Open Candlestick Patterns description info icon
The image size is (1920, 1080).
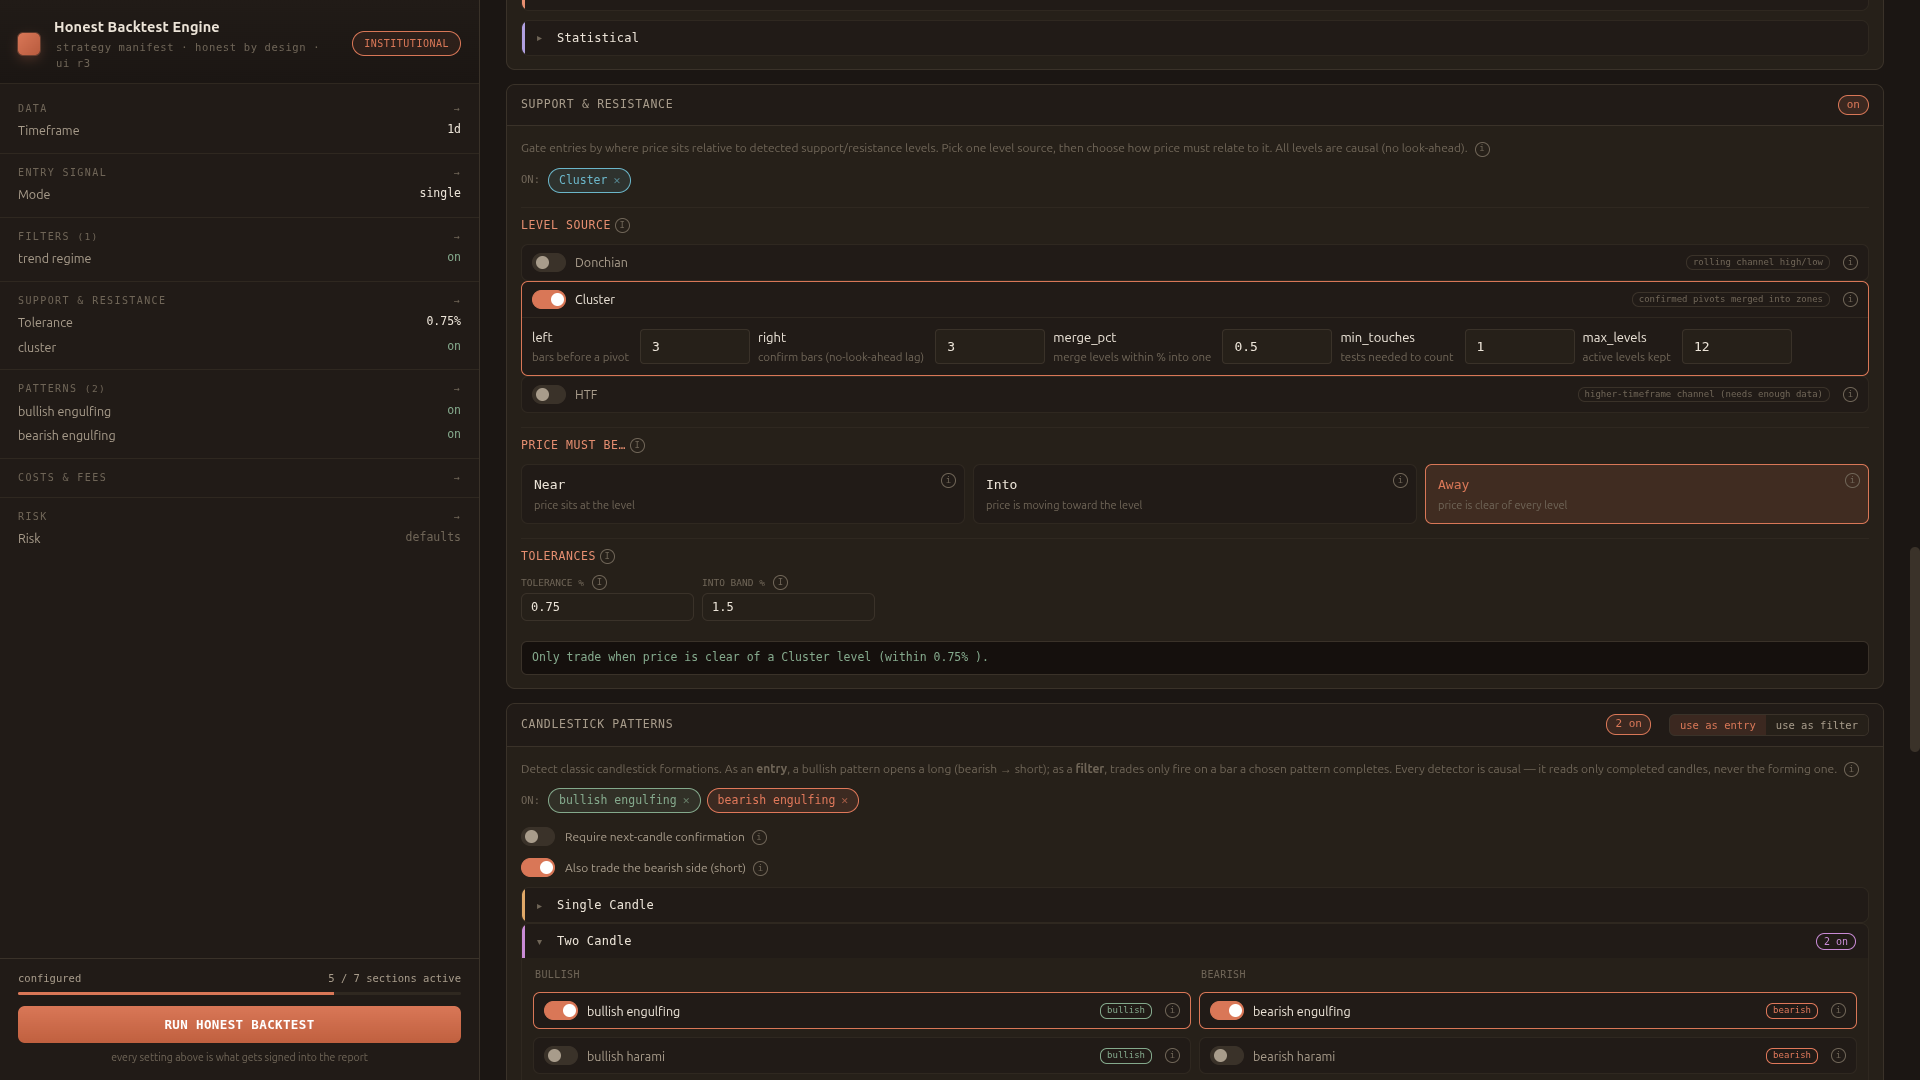[1851, 769]
